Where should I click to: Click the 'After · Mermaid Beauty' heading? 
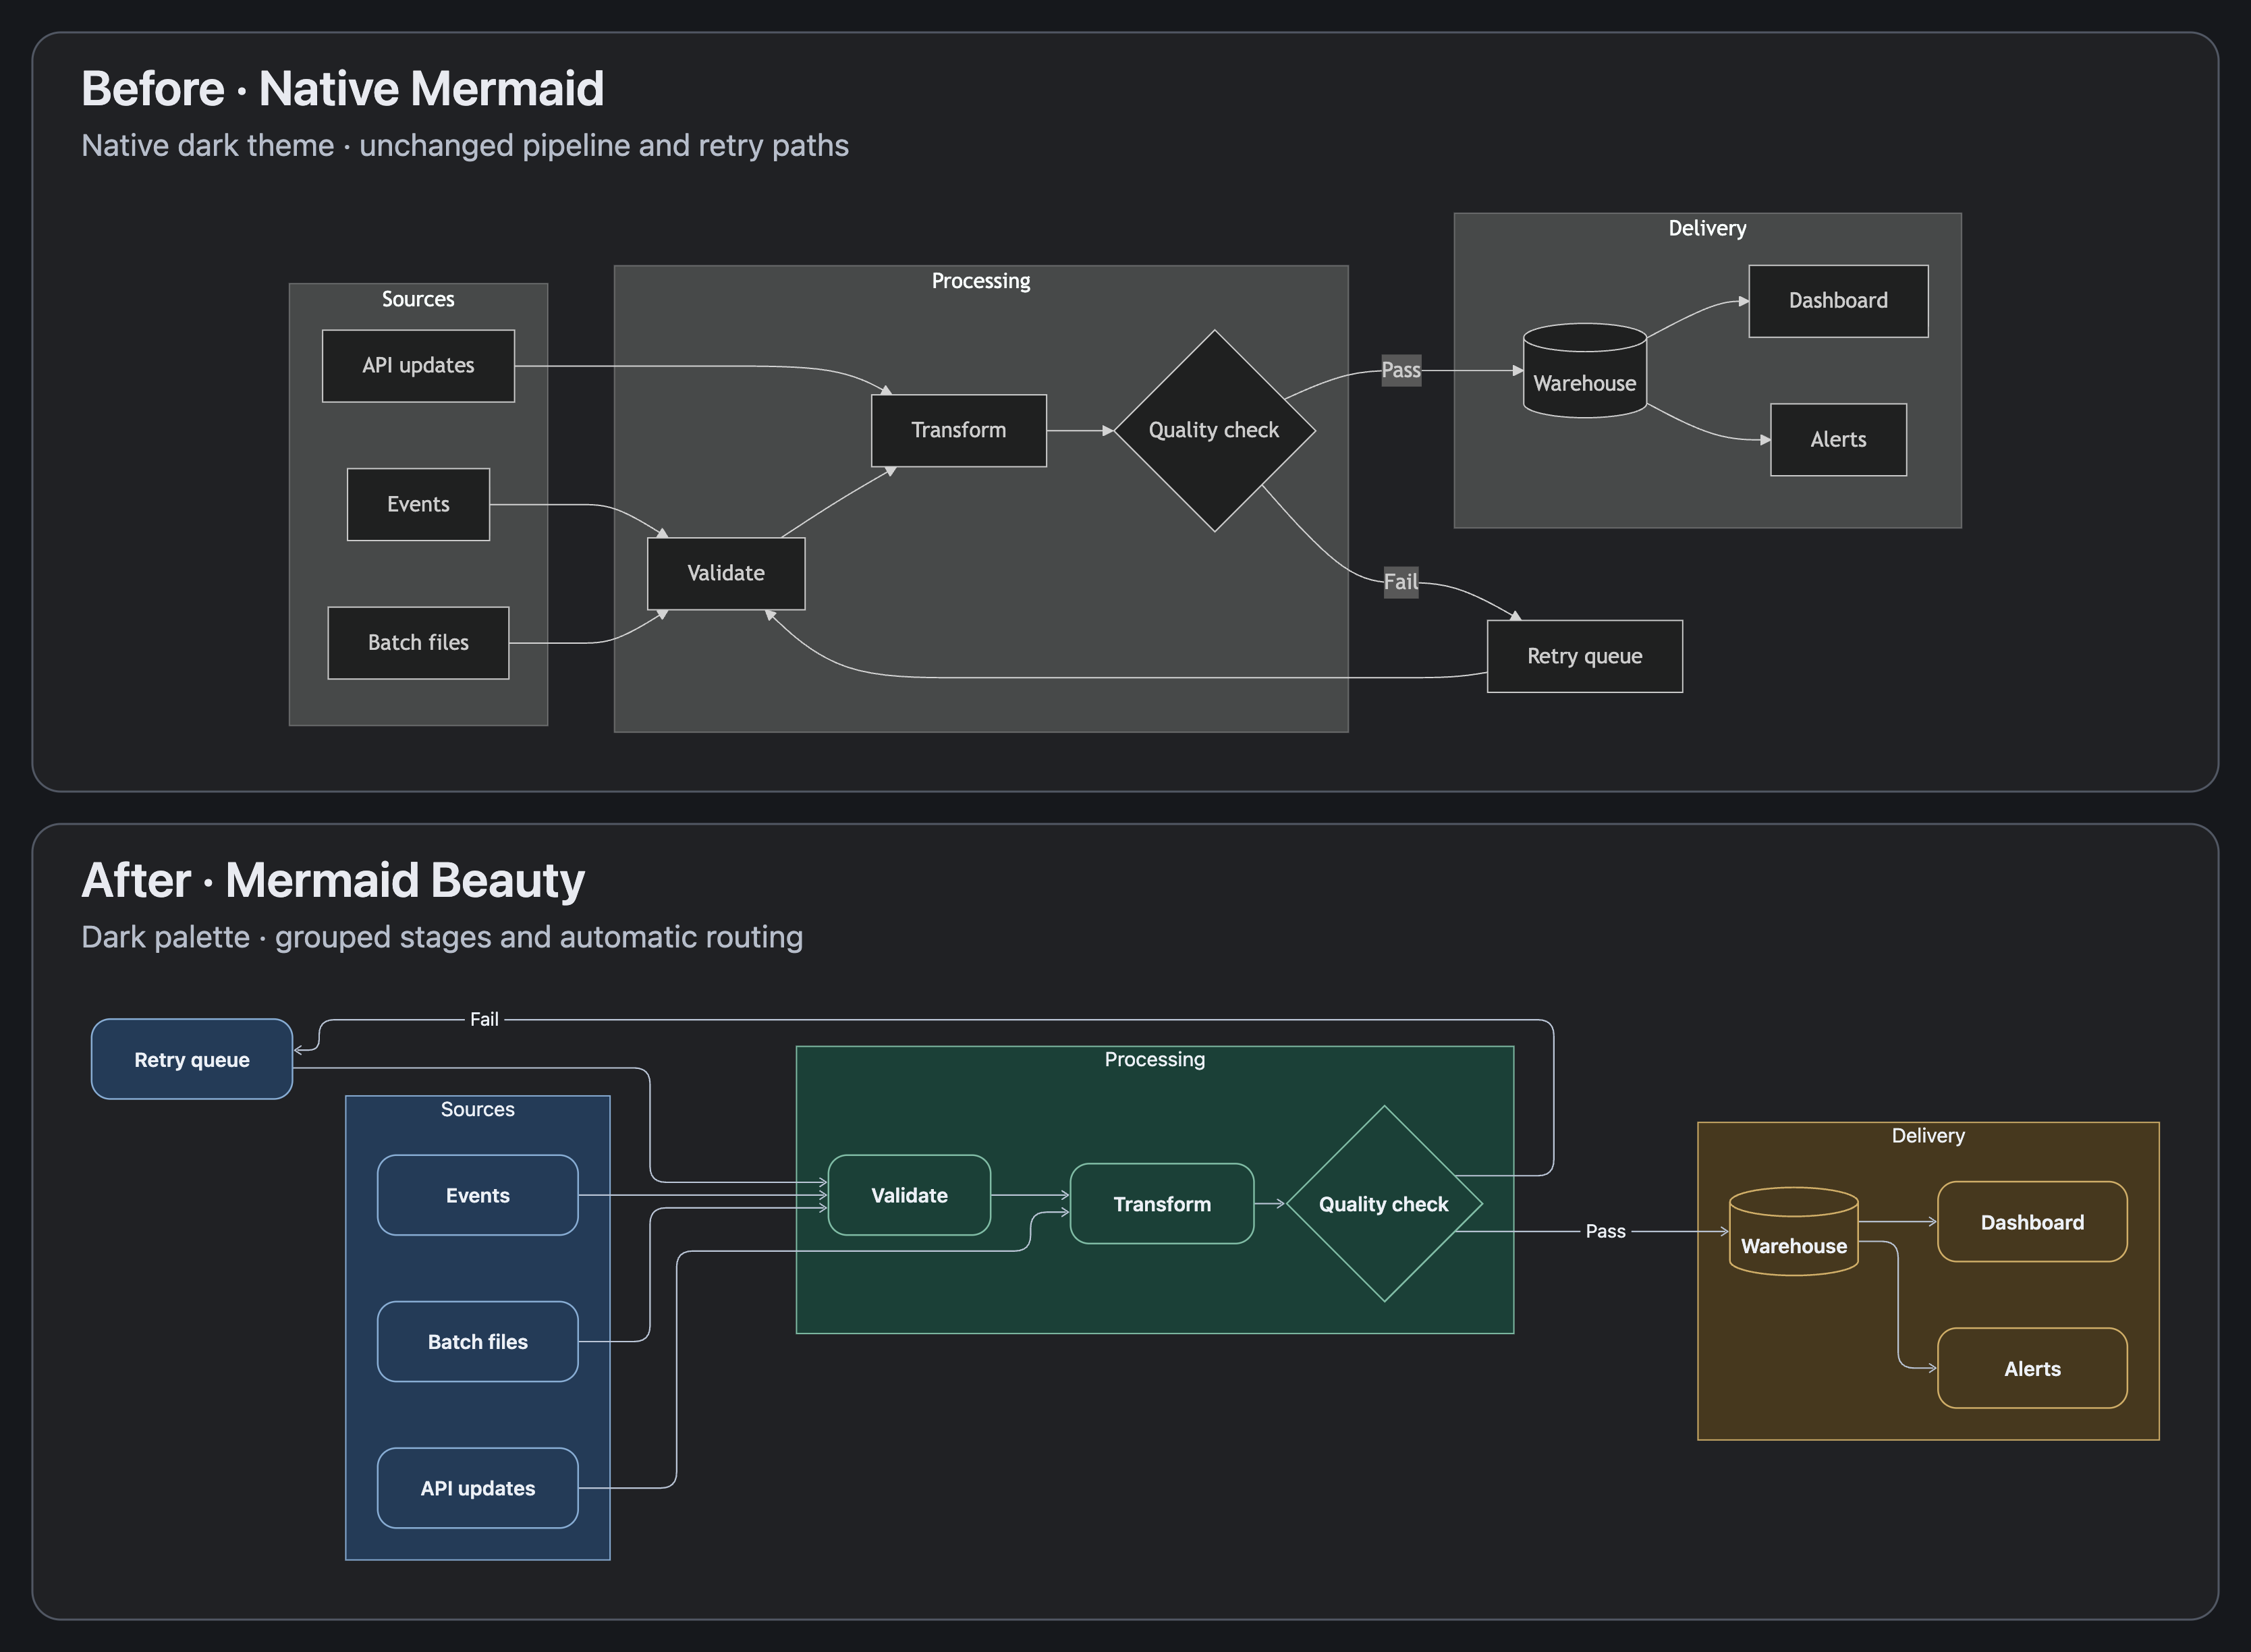click(333, 880)
